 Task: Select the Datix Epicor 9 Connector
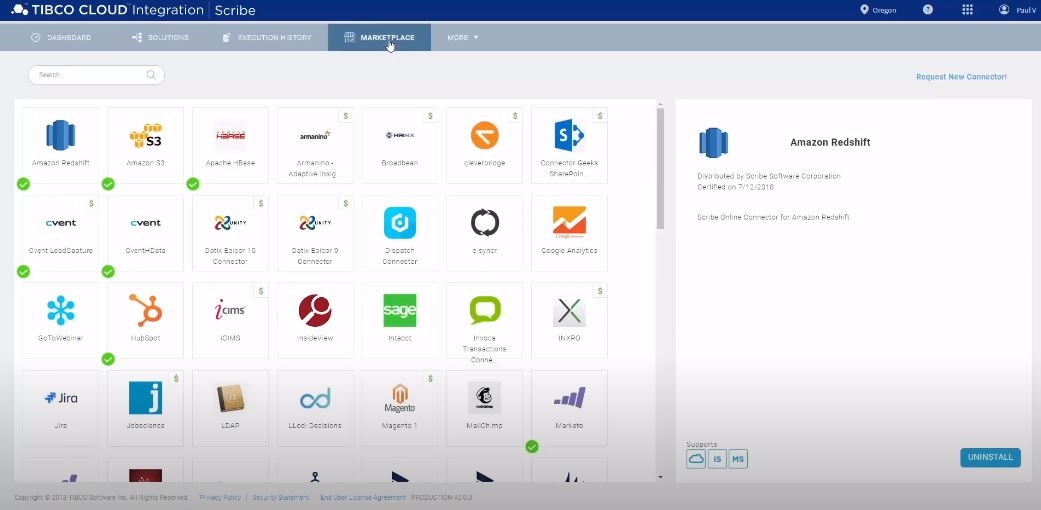coord(315,233)
